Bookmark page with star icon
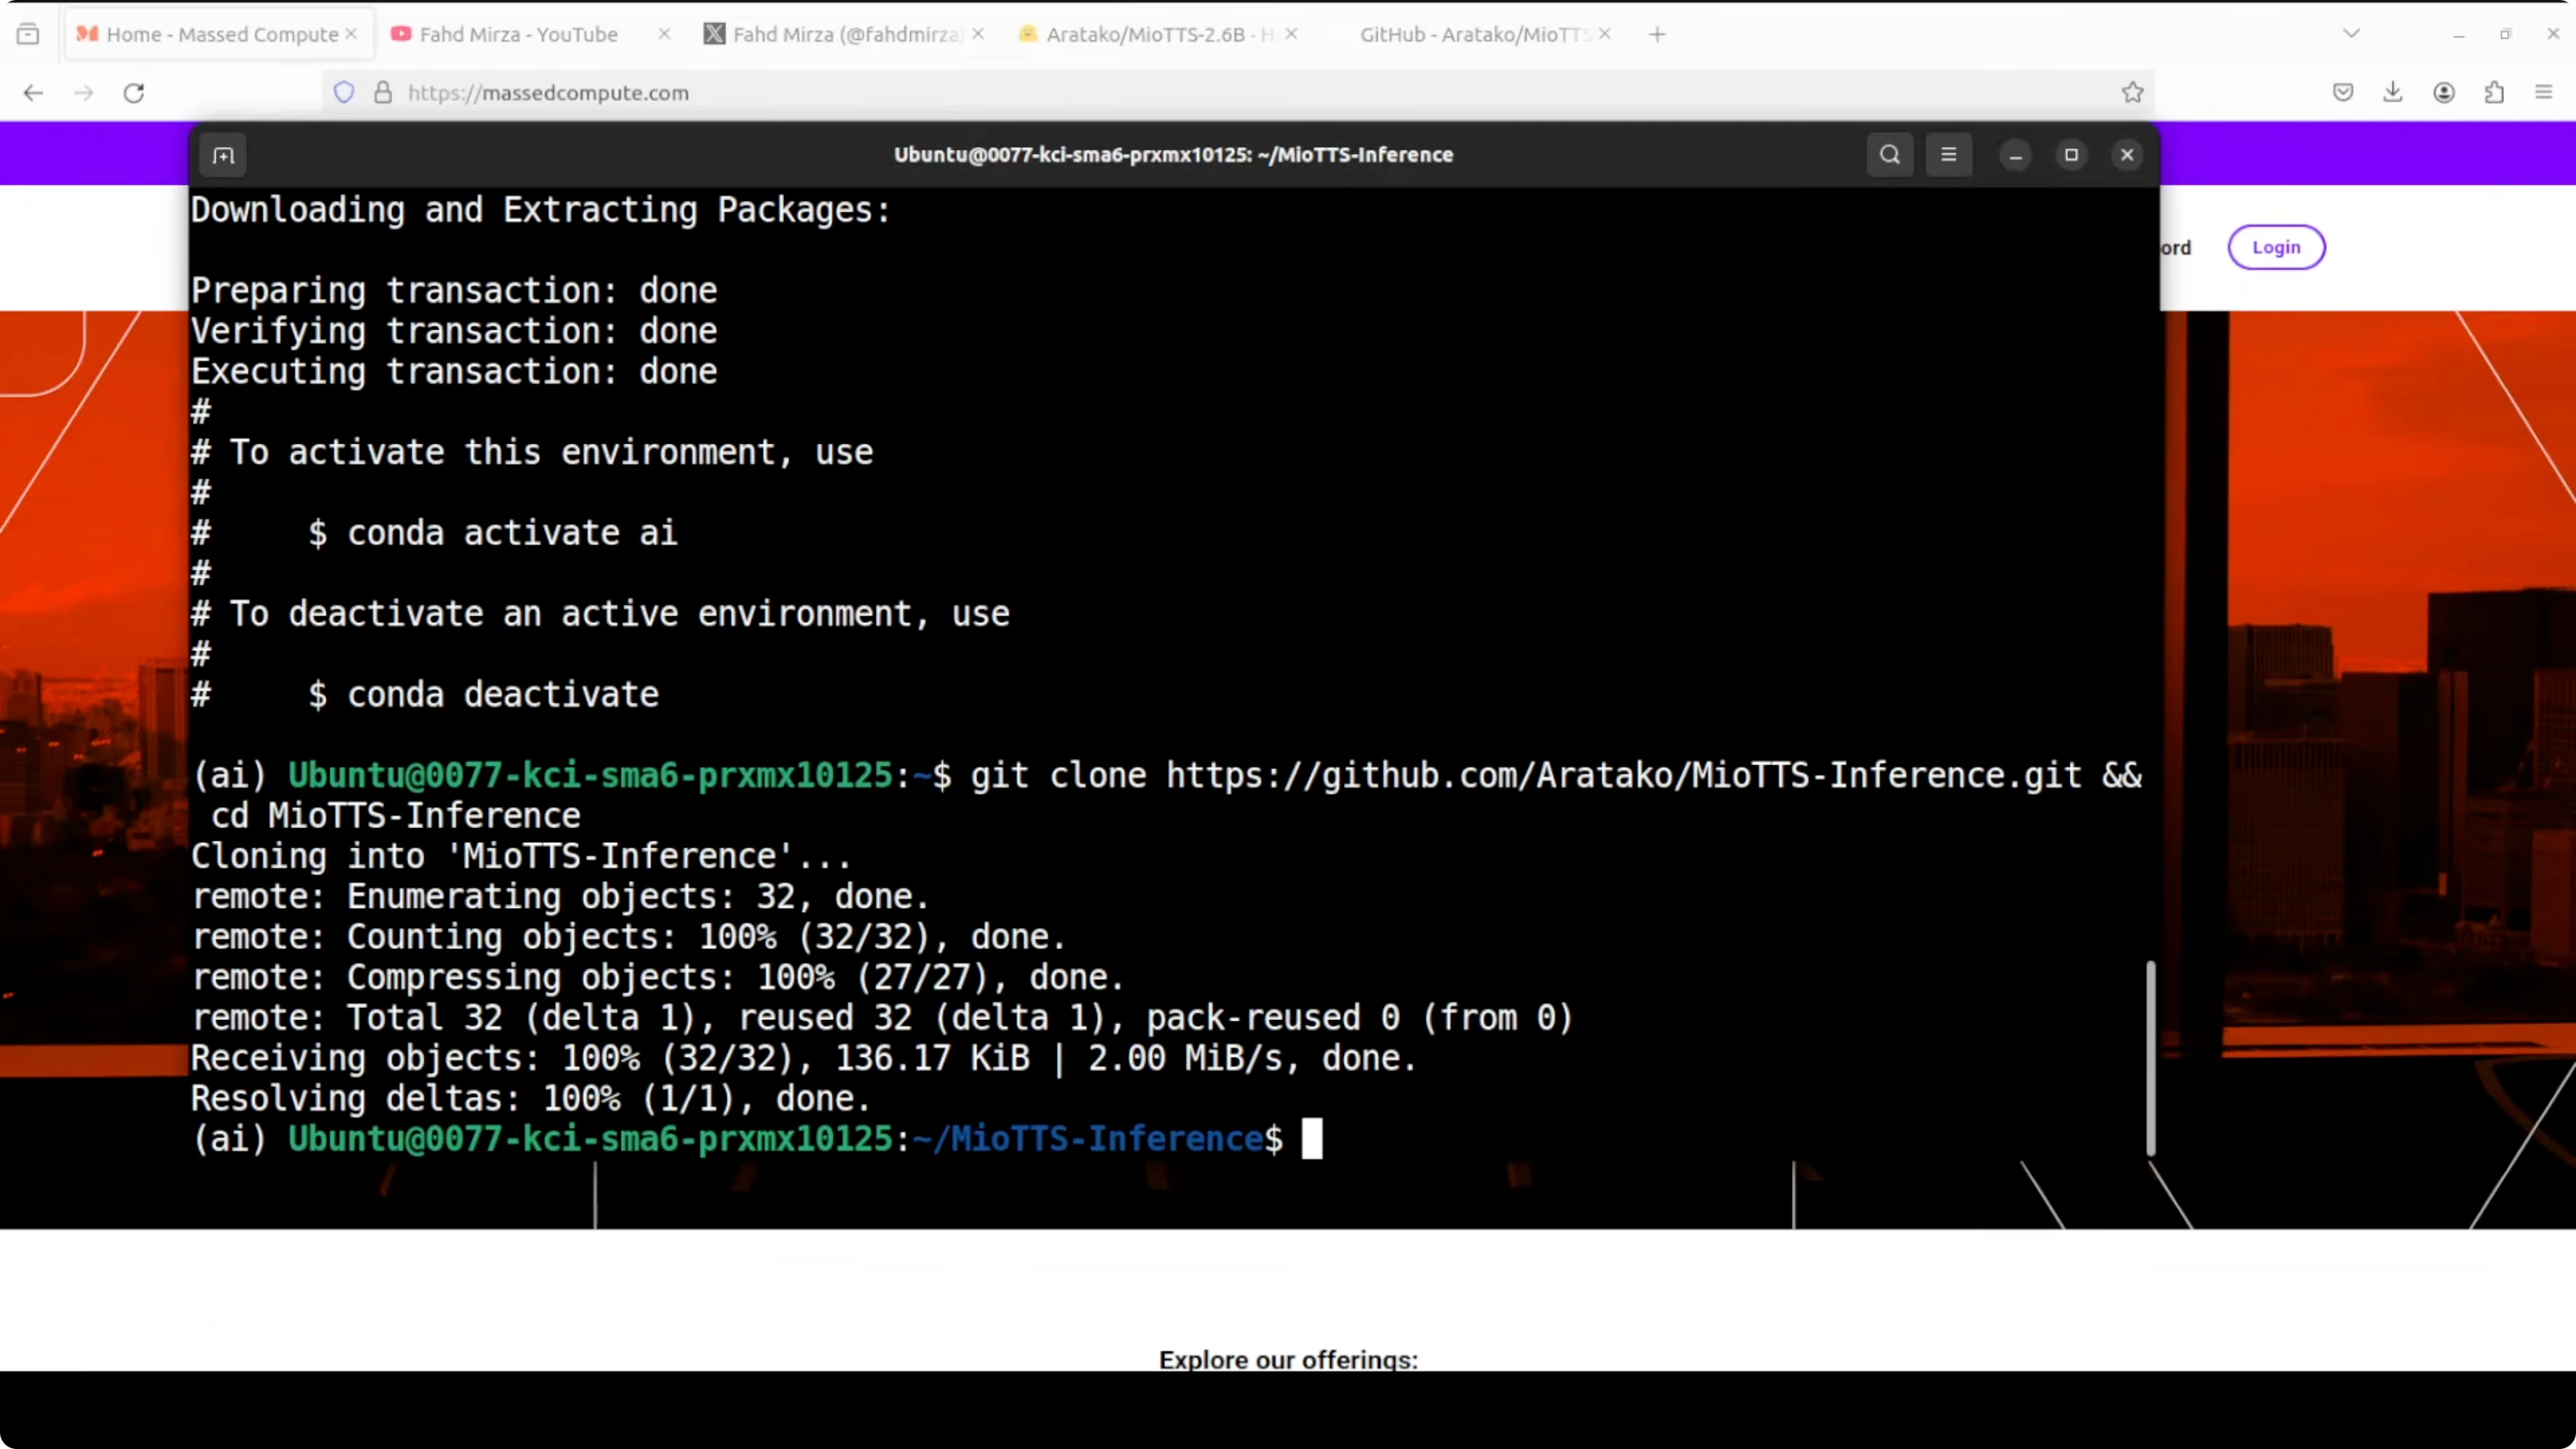This screenshot has height=1449, width=2576. click(2132, 92)
